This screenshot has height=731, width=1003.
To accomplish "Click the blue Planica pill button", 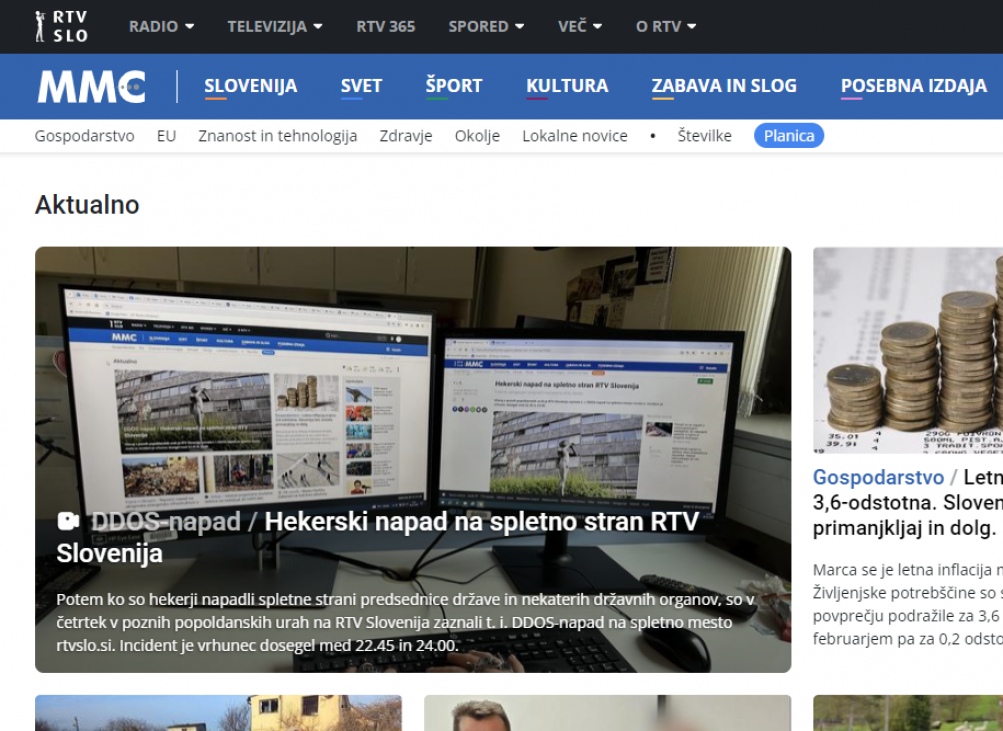I will point(789,136).
